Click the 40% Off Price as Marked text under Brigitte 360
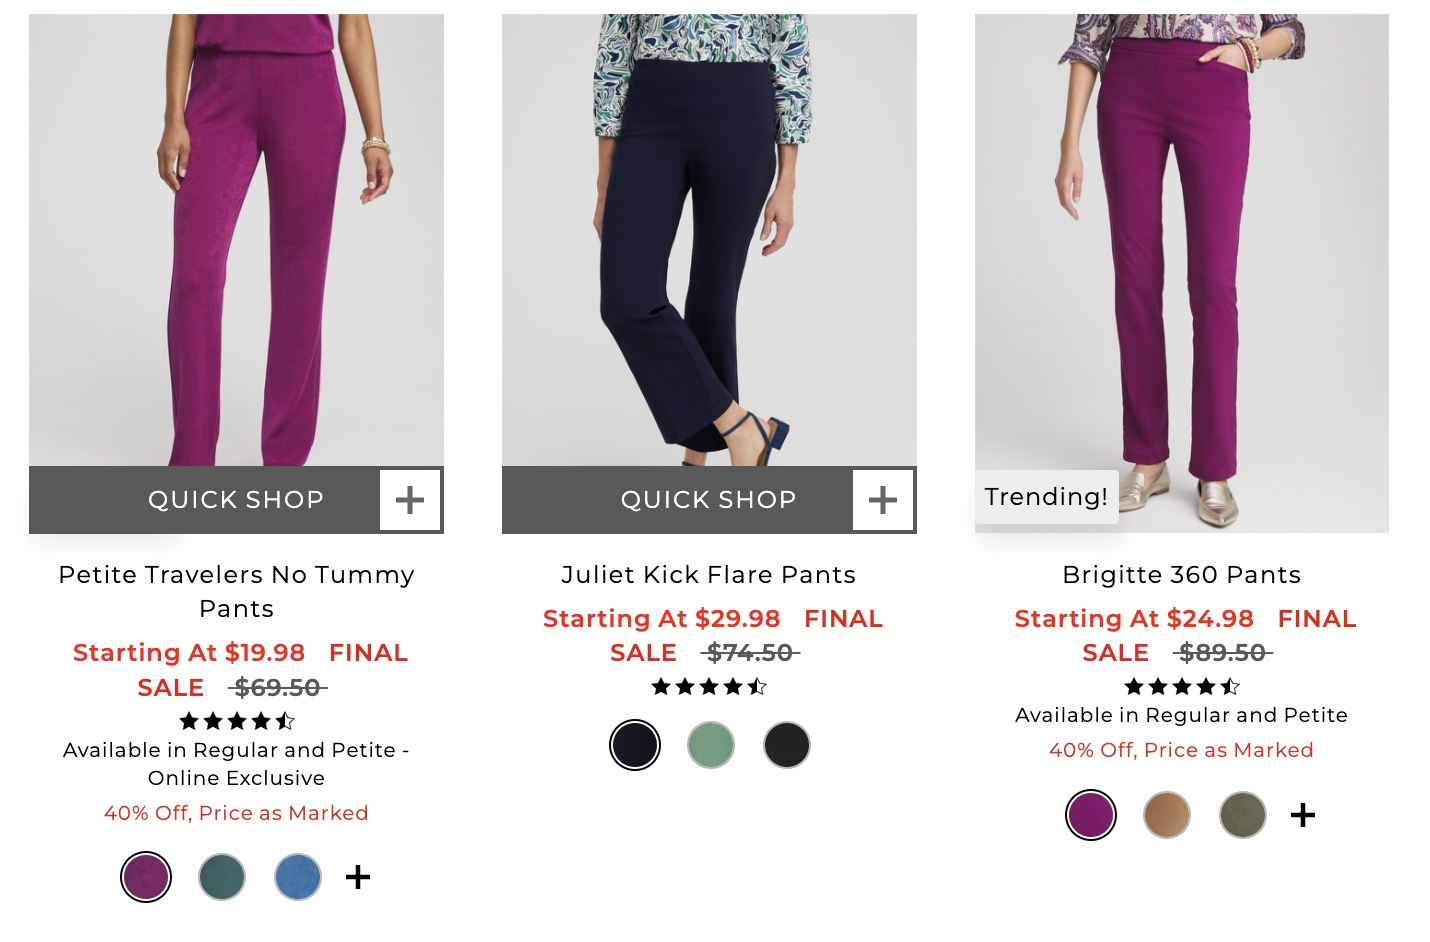 1181,749
